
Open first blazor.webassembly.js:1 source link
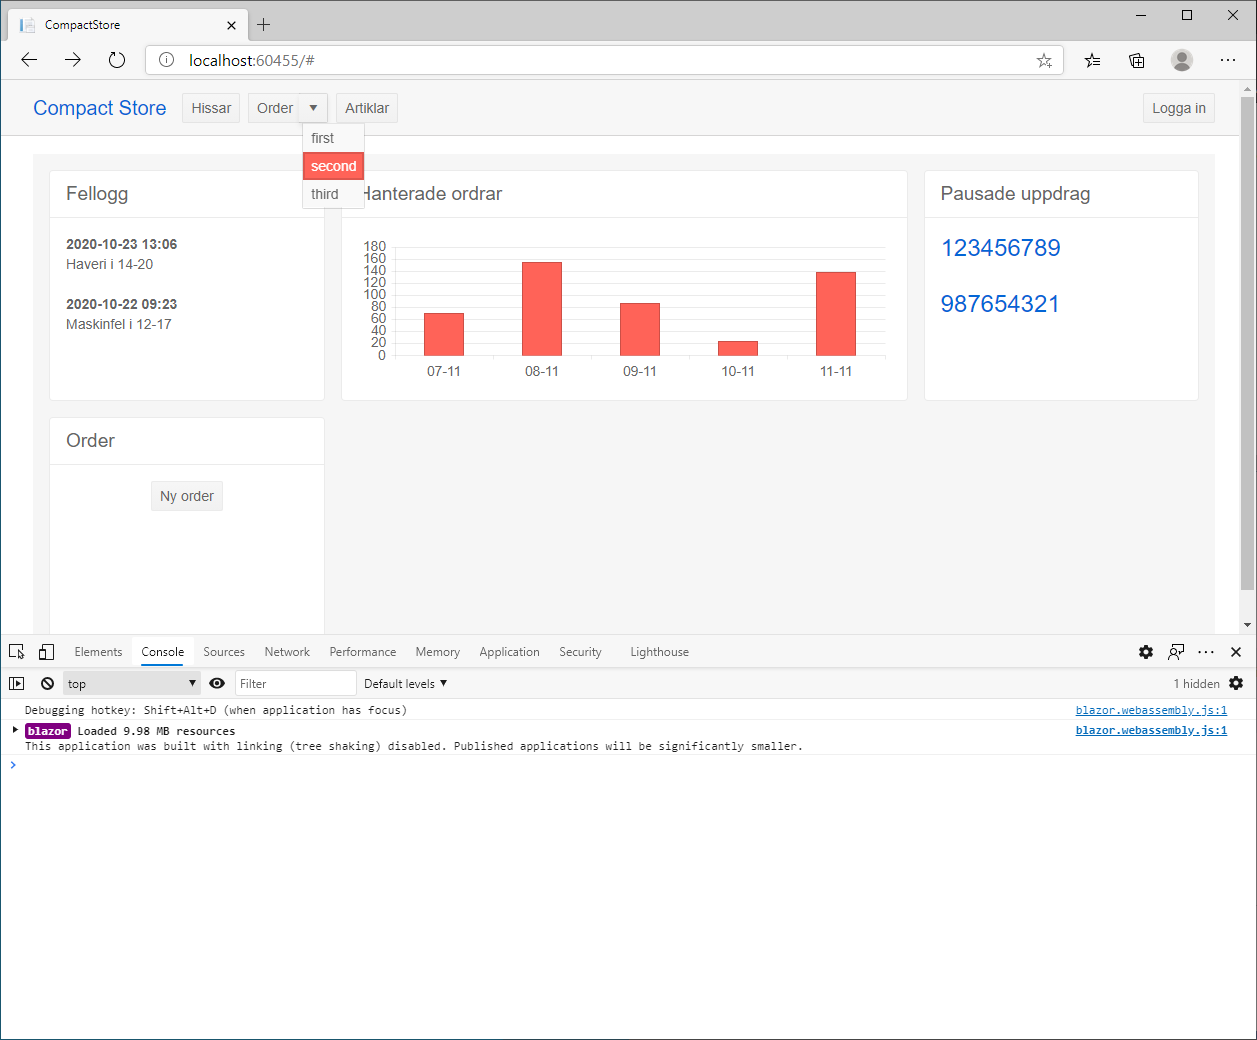click(x=1151, y=710)
